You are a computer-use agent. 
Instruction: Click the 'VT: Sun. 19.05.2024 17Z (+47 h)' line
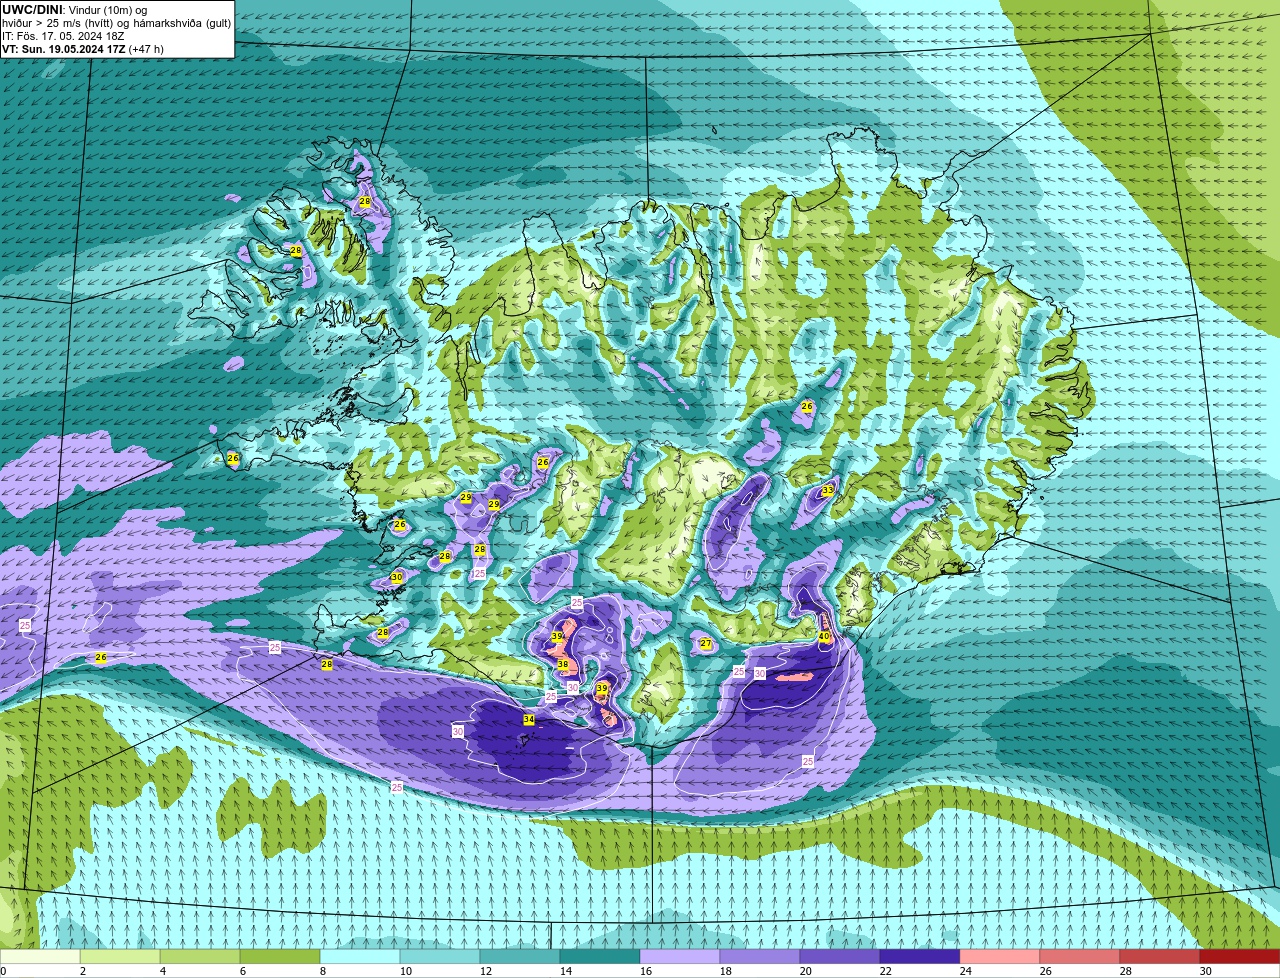pos(83,49)
